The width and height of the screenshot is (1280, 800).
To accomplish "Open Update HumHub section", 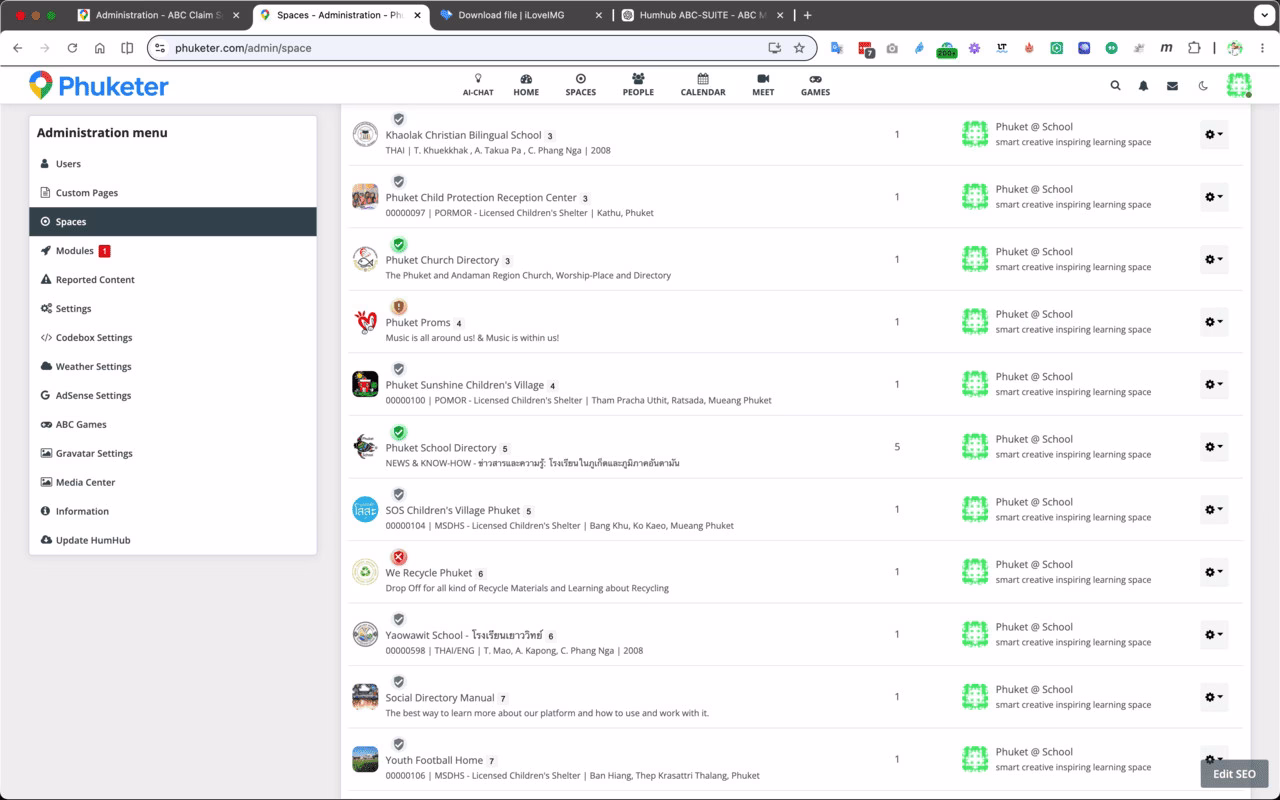I will pos(173,541).
